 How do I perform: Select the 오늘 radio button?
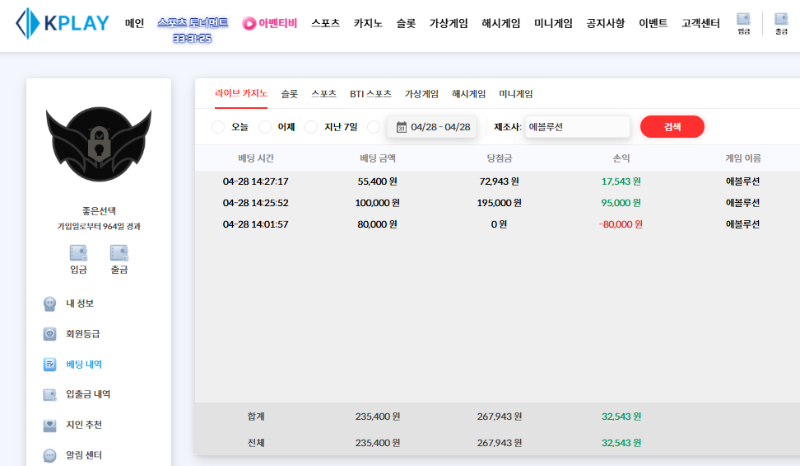coord(218,127)
